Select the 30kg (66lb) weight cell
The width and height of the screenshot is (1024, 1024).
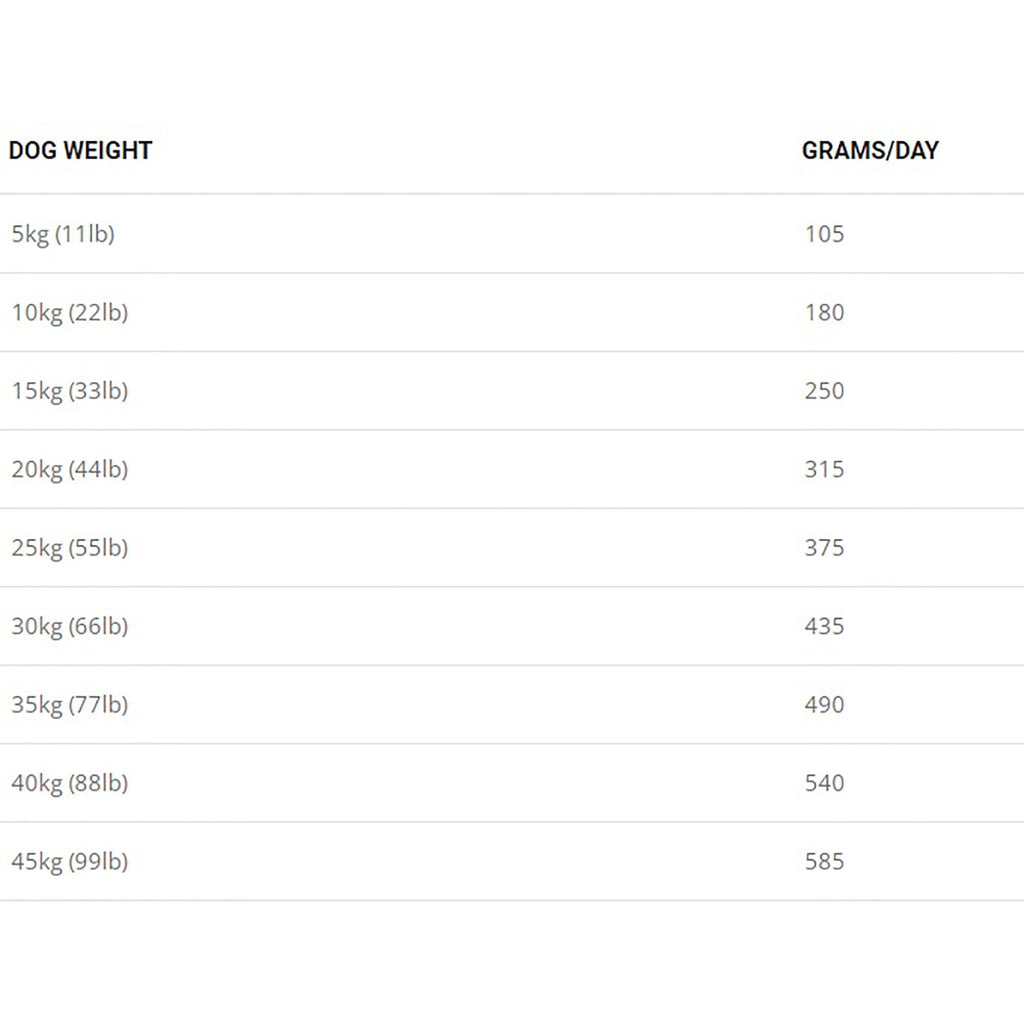[70, 626]
